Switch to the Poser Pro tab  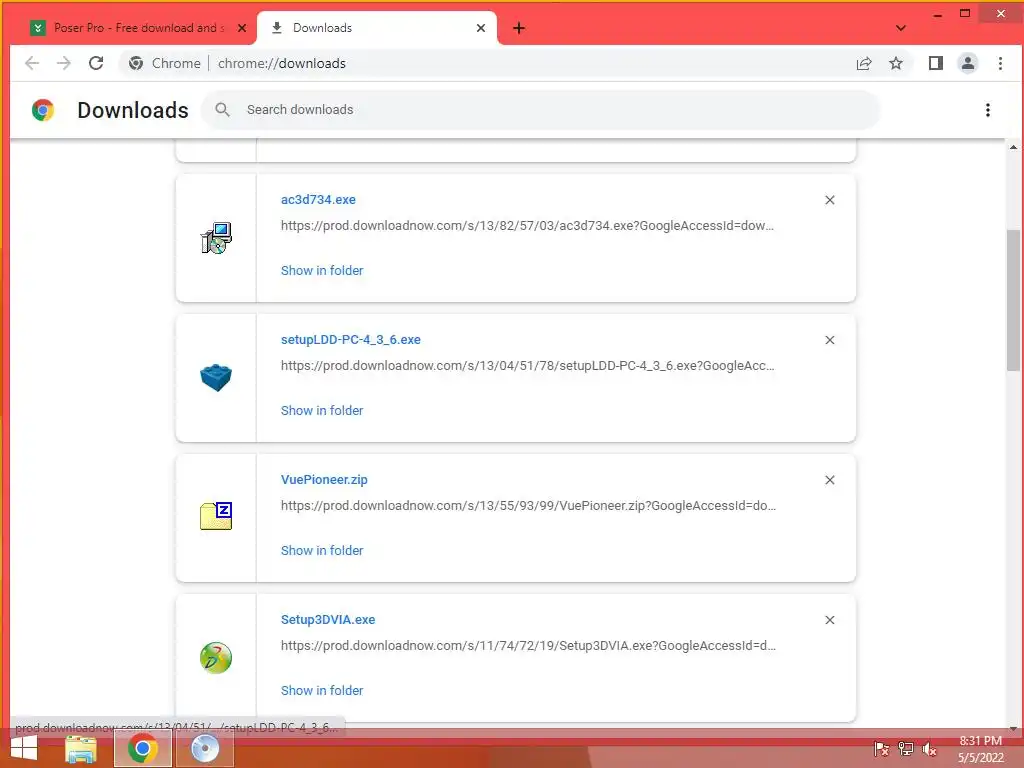(137, 28)
